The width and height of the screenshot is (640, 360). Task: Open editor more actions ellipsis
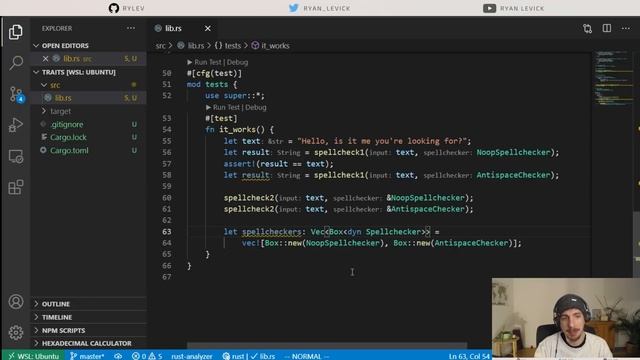click(x=626, y=28)
